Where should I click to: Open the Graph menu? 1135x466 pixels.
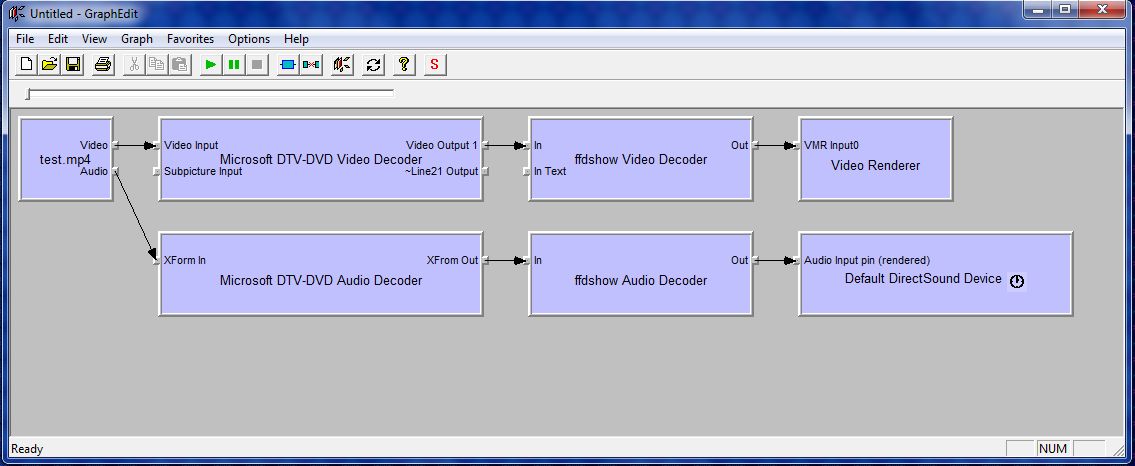(137, 39)
